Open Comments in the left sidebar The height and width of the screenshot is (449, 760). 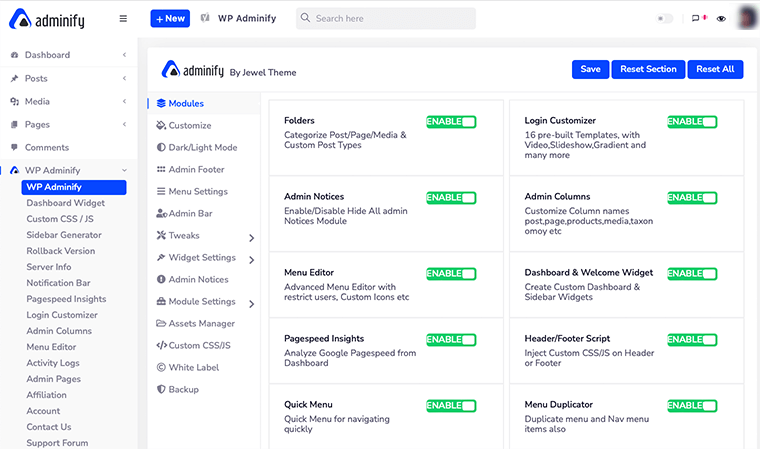point(46,147)
